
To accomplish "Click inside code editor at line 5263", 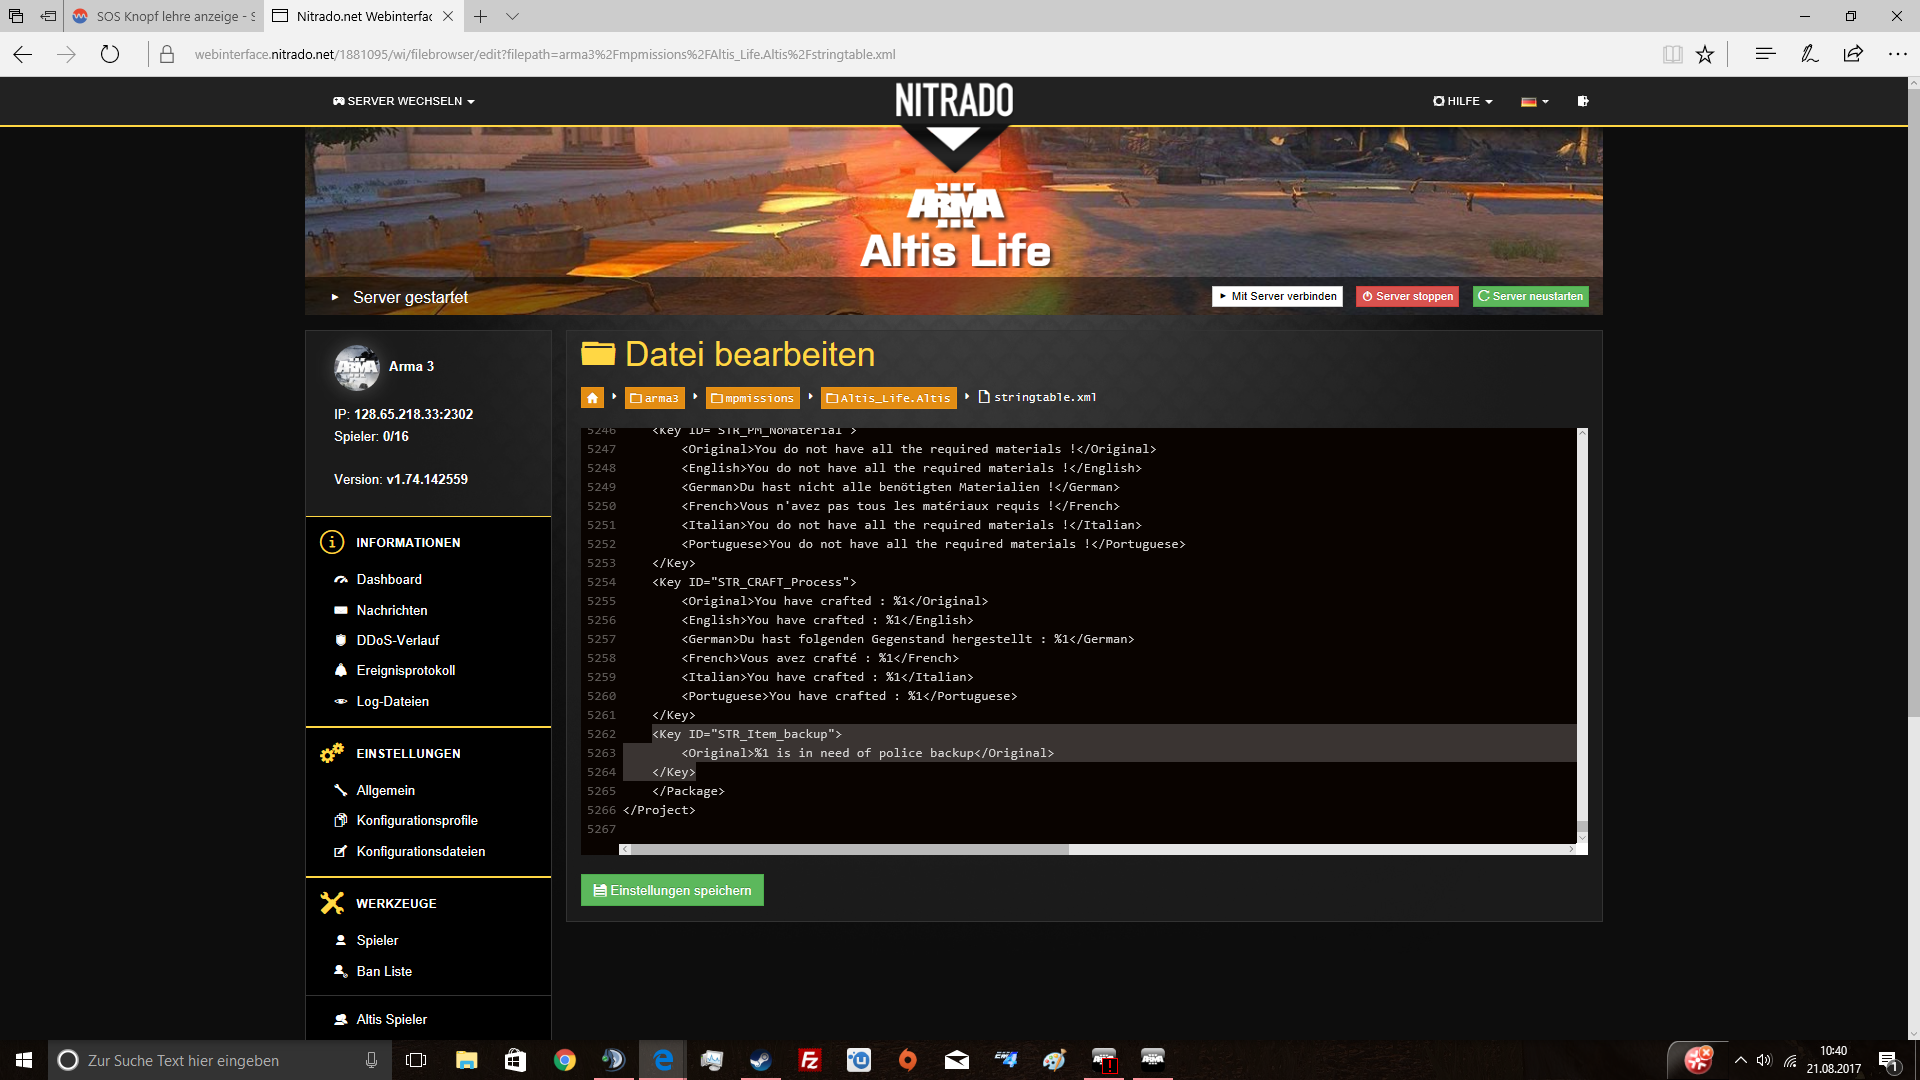I will point(1100,753).
